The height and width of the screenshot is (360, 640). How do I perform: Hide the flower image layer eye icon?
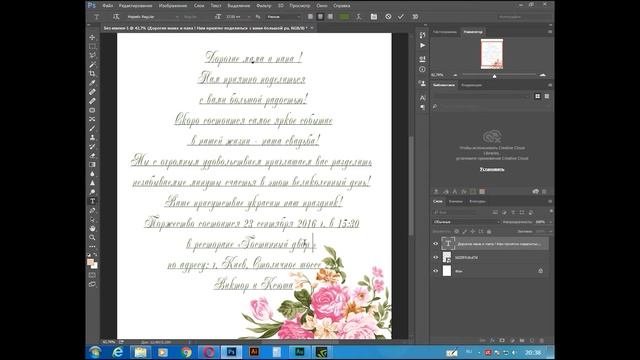[x=436, y=258]
